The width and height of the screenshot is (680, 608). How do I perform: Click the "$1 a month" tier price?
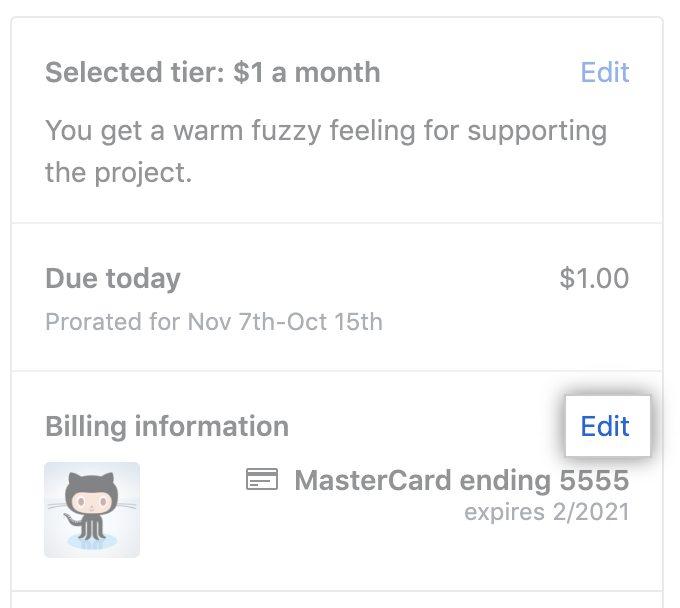[x=307, y=73]
